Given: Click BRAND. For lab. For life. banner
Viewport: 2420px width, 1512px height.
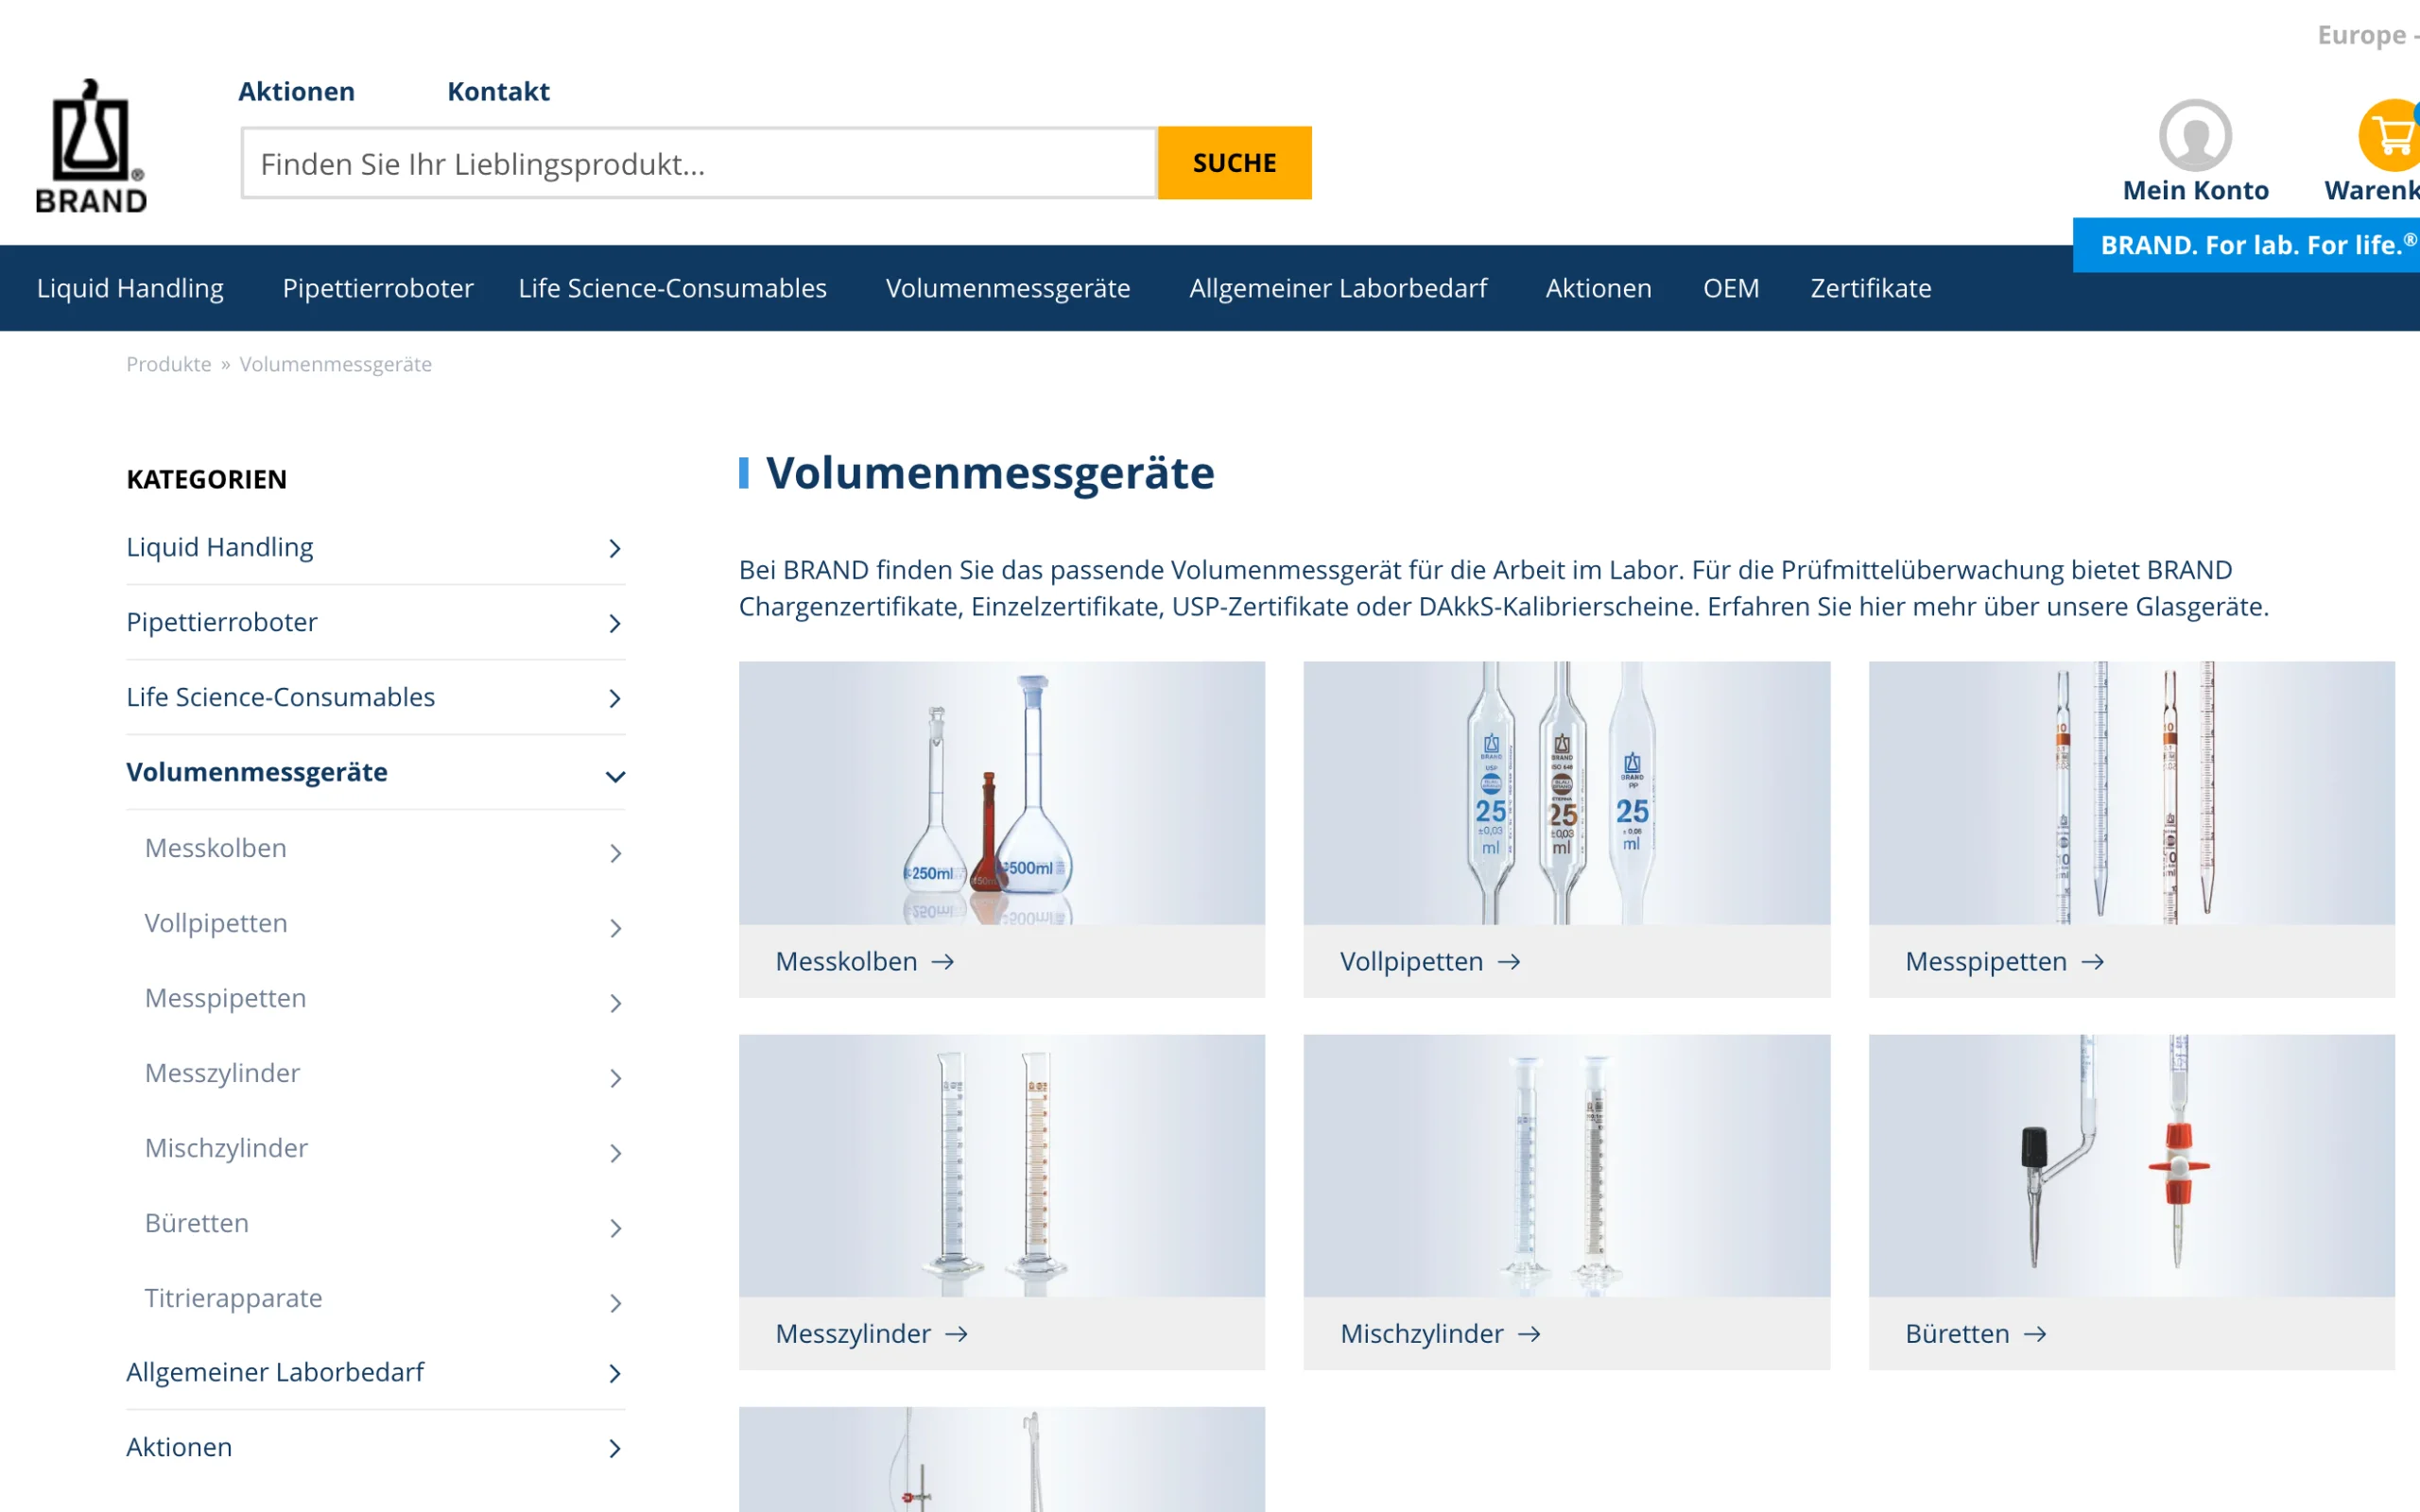Looking at the screenshot, I should point(2247,245).
